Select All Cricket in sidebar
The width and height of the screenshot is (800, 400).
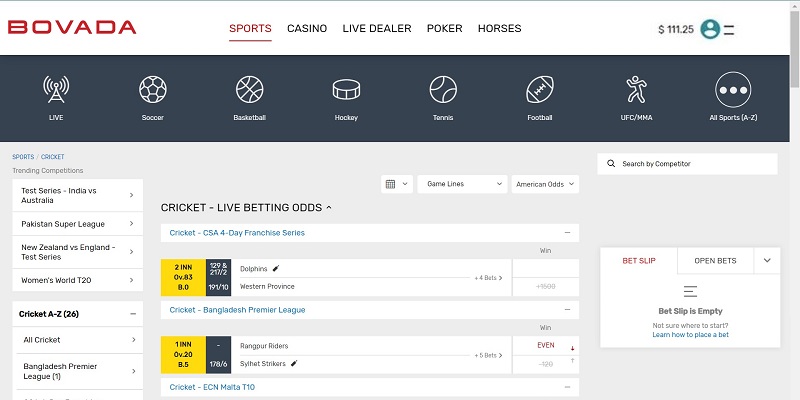click(80, 340)
